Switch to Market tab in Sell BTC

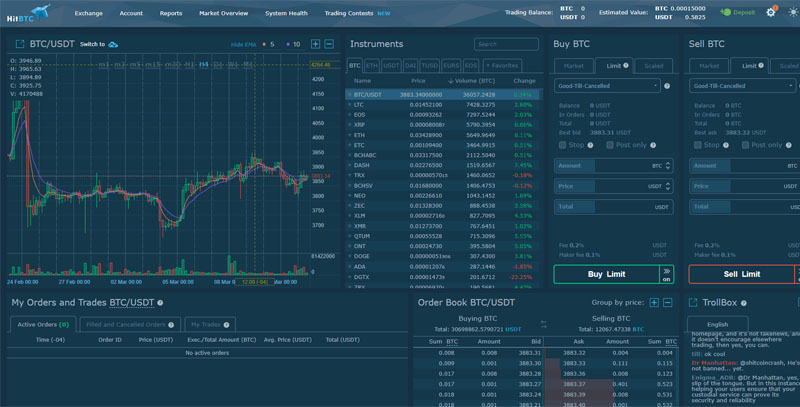pyautogui.click(x=709, y=66)
